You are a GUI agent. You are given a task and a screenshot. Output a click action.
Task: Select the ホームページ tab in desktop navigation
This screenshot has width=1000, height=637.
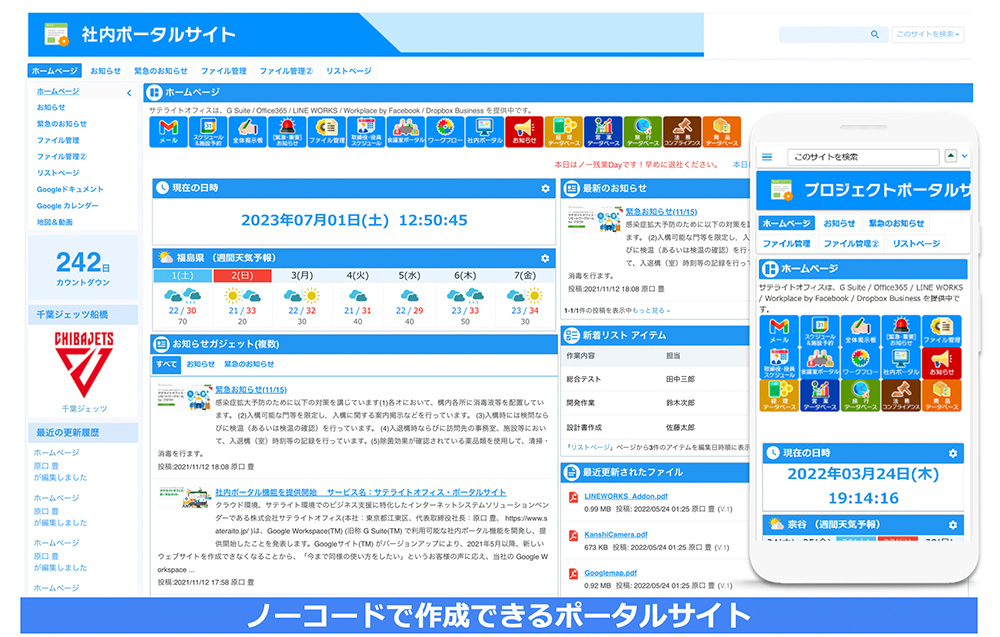[55, 71]
